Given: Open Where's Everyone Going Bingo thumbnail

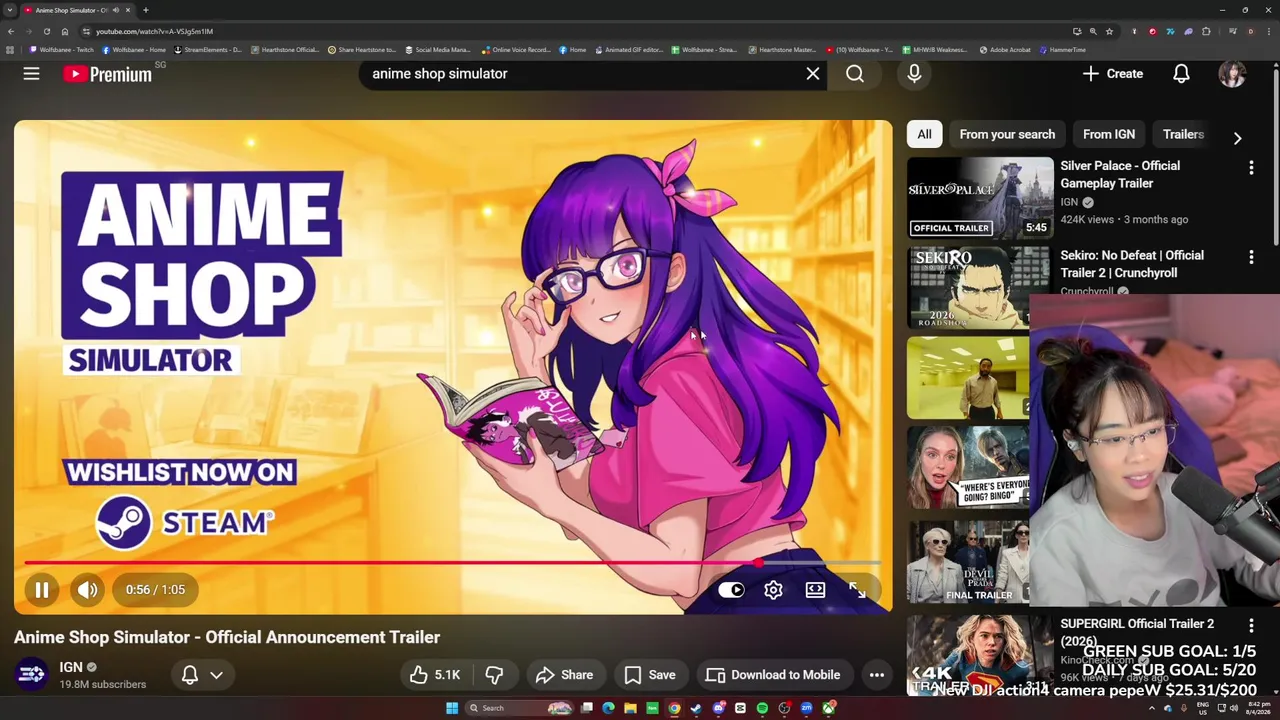Looking at the screenshot, I should (968, 468).
